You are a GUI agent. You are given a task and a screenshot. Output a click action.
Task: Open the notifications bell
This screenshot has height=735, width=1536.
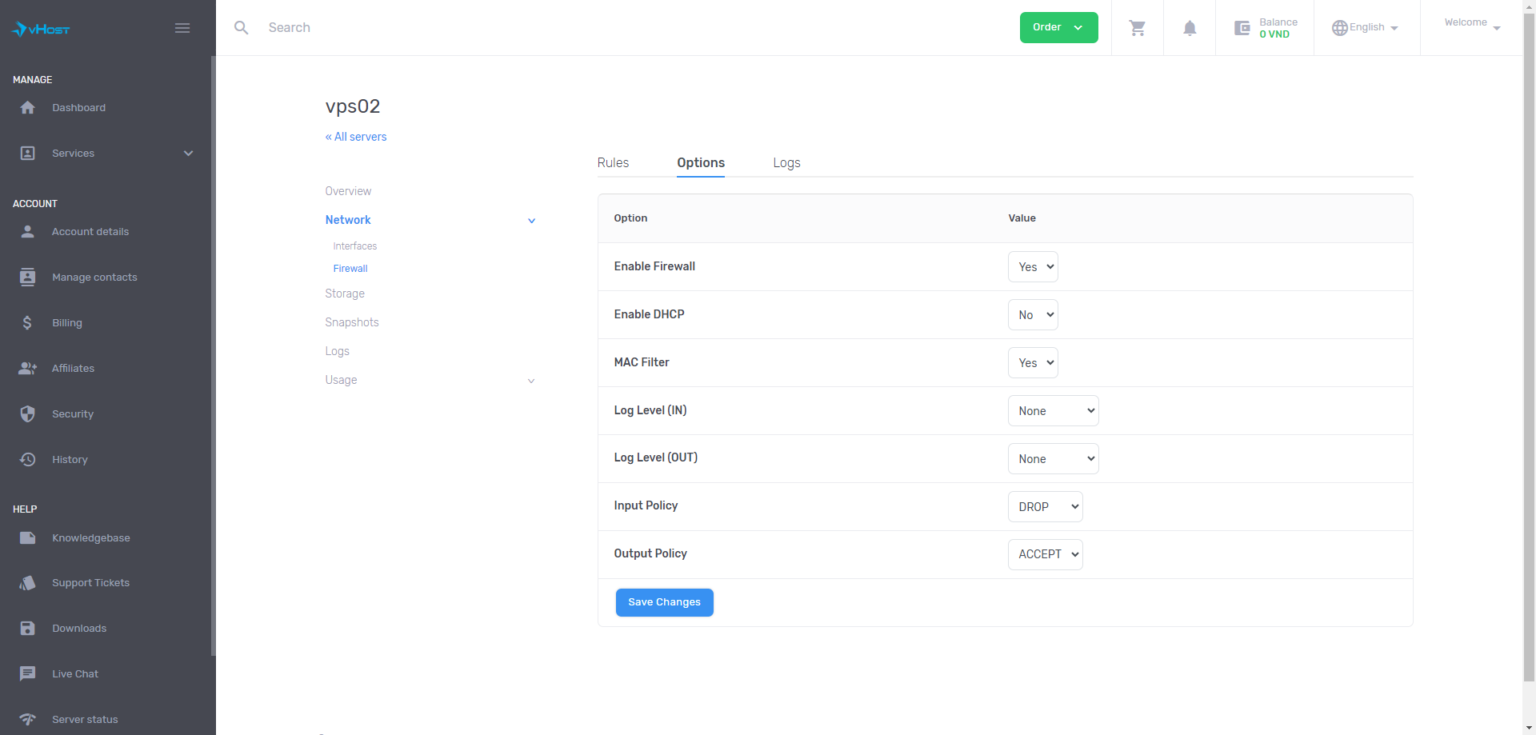(1190, 28)
